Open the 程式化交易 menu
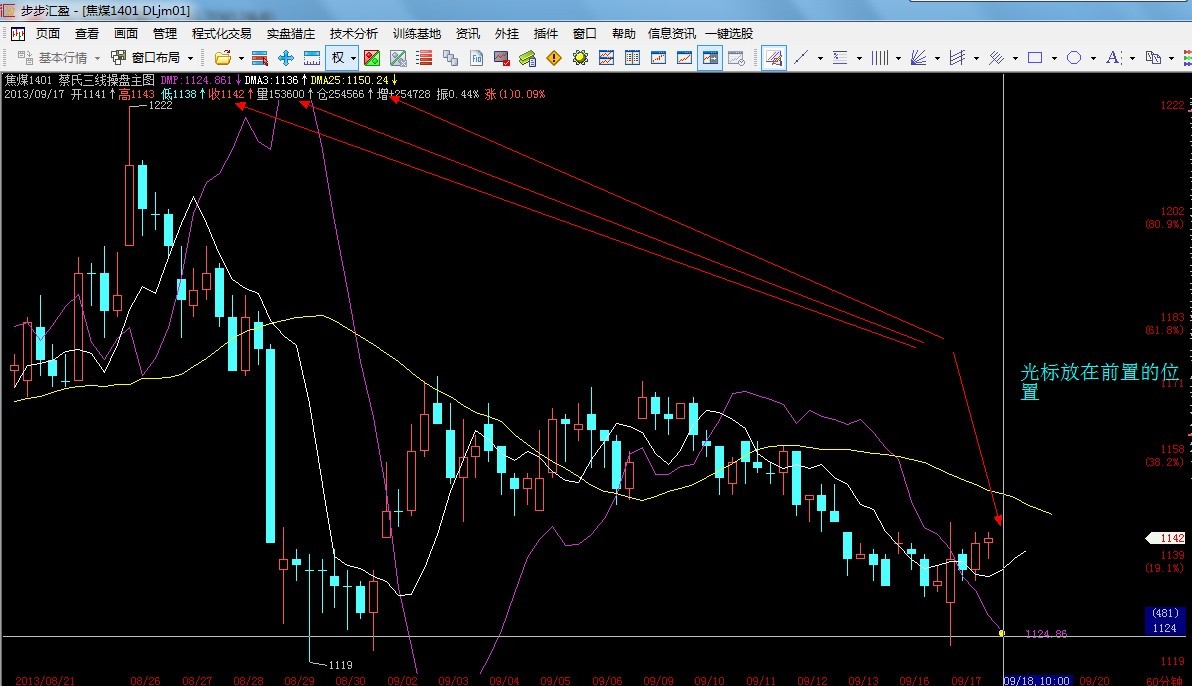 coord(222,33)
